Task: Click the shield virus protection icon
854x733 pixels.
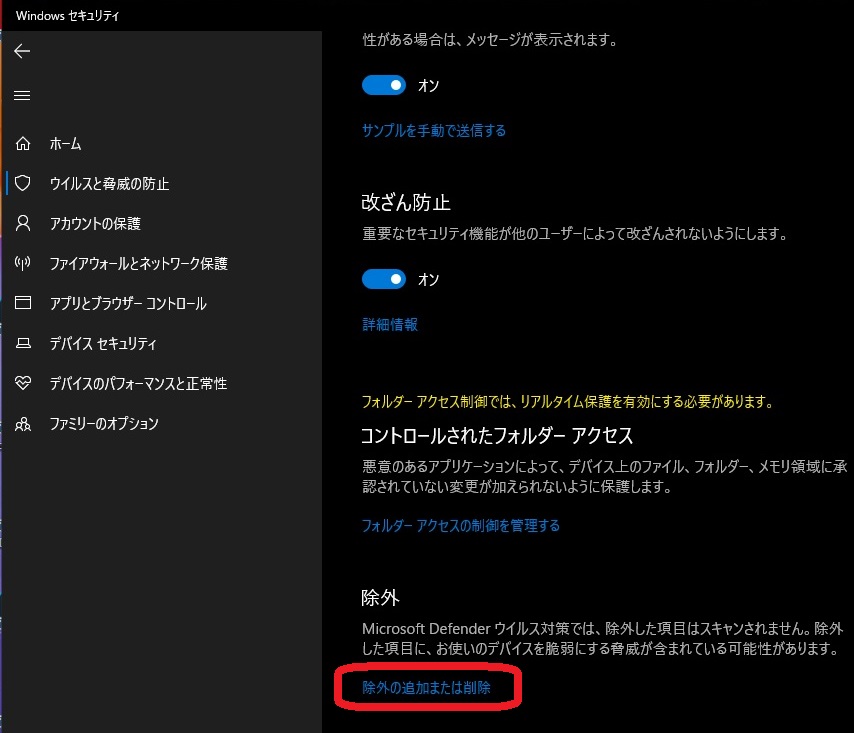Action: 23,184
